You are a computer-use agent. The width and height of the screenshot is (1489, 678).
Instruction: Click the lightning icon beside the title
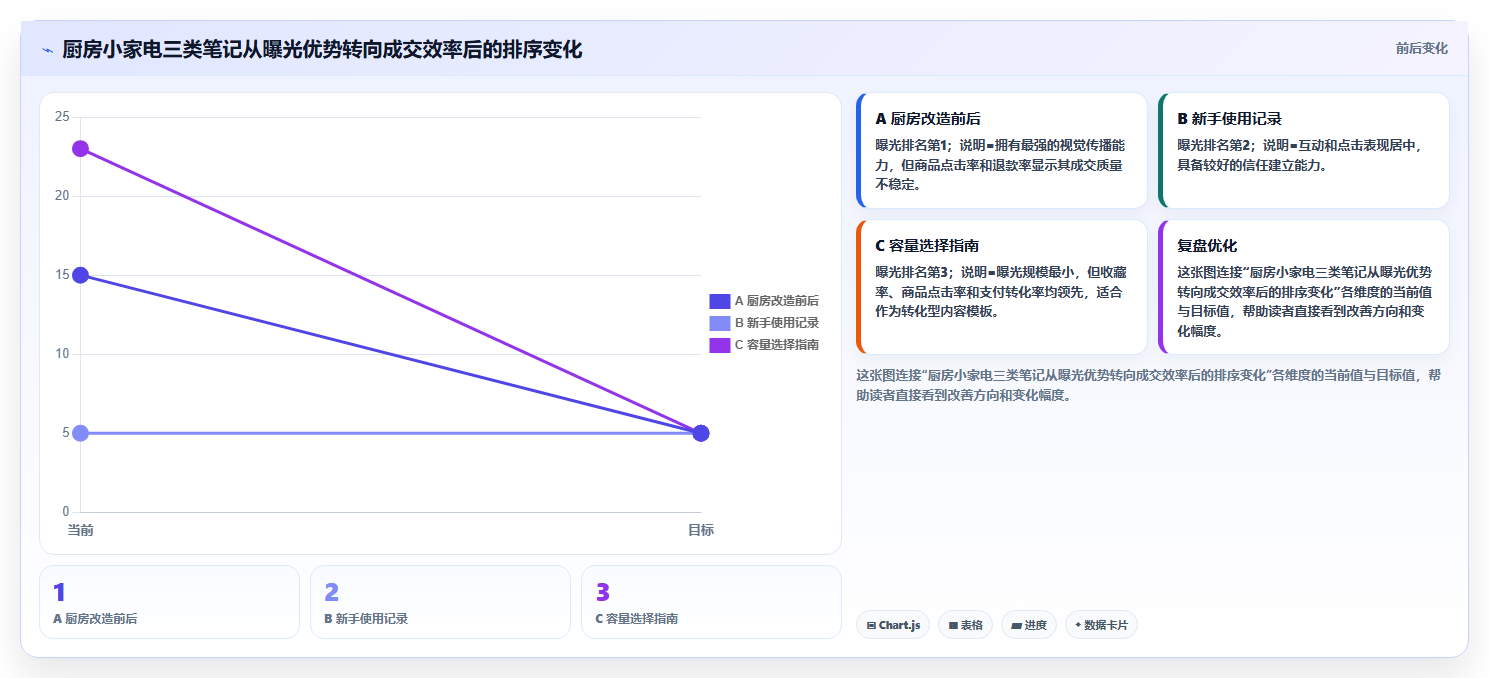pyautogui.click(x=47, y=50)
